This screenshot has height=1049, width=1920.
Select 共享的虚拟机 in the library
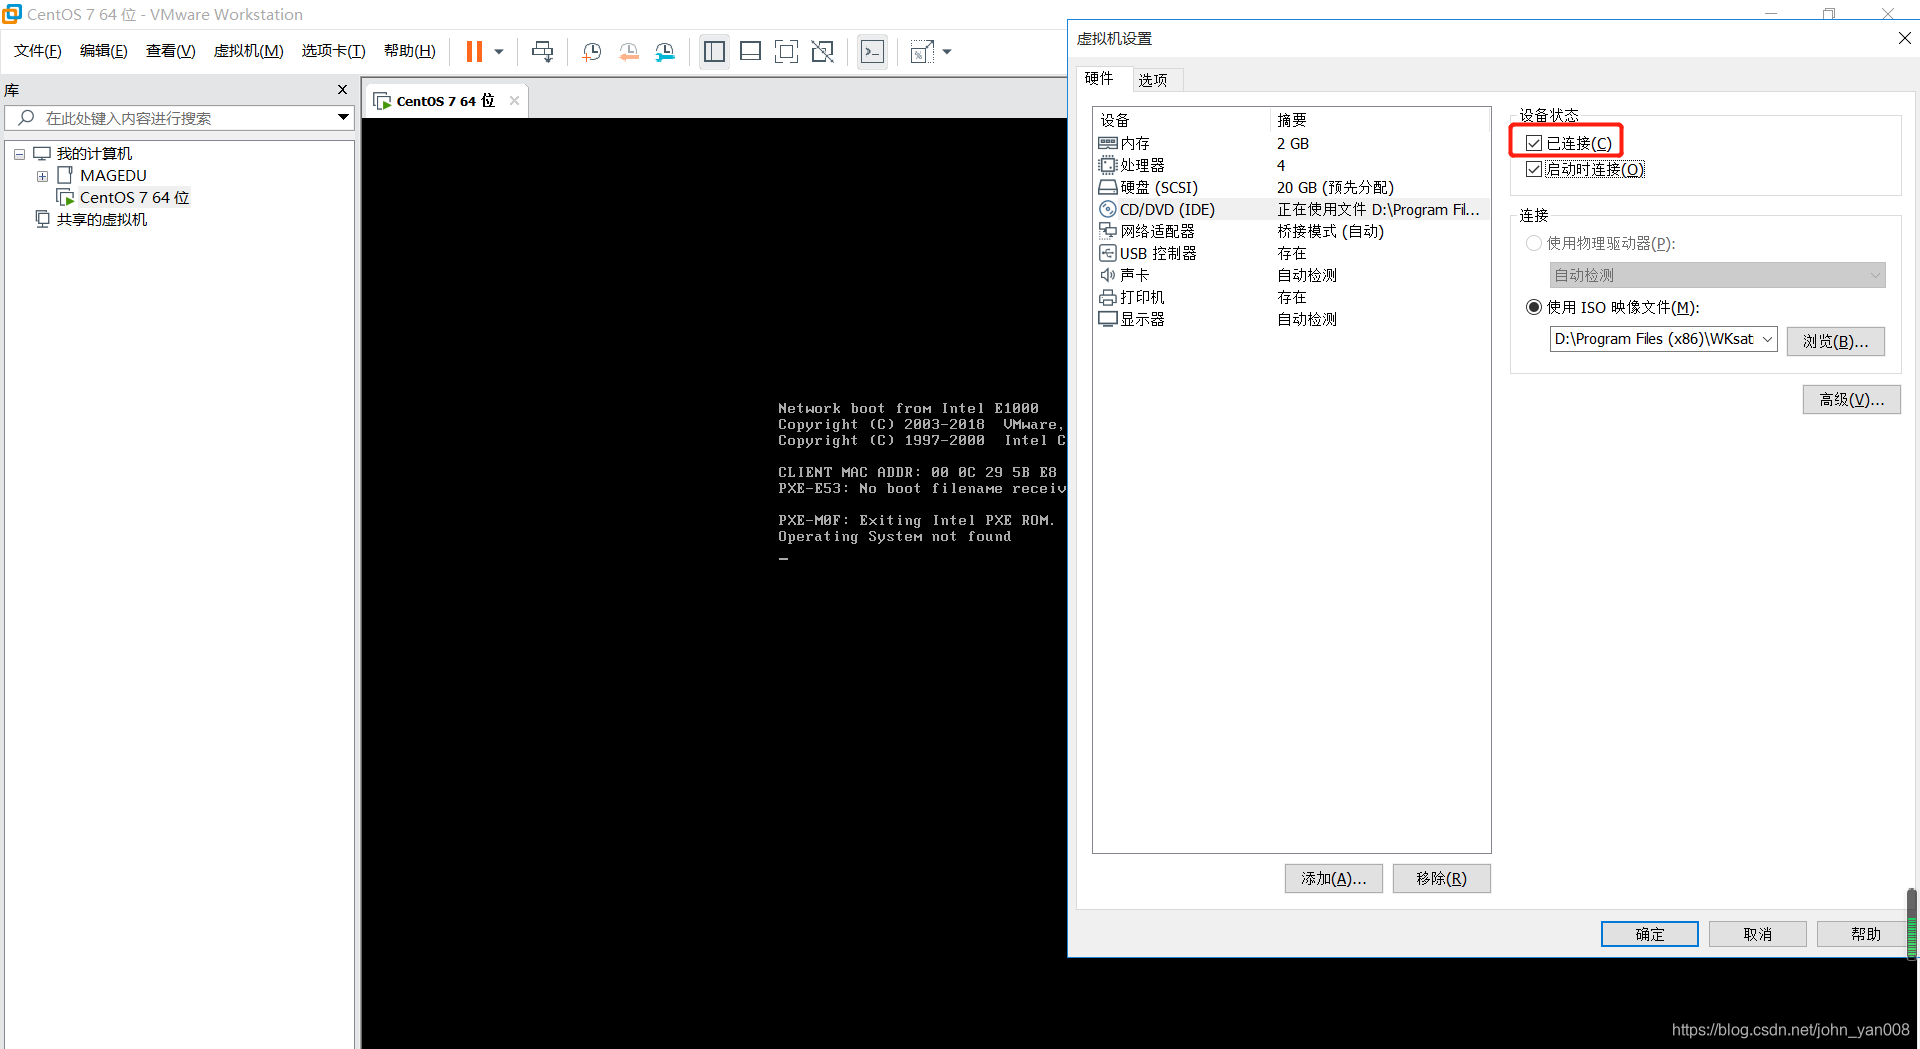101,220
